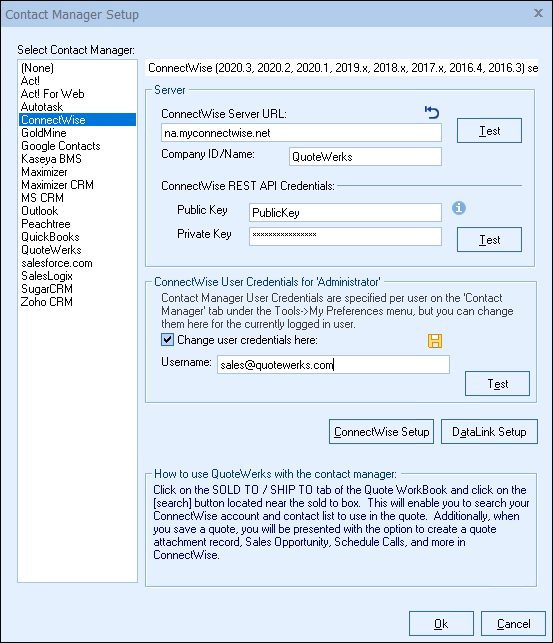553x643 pixels.
Task: Select Peachtree in the list
Action: click(x=77, y=224)
